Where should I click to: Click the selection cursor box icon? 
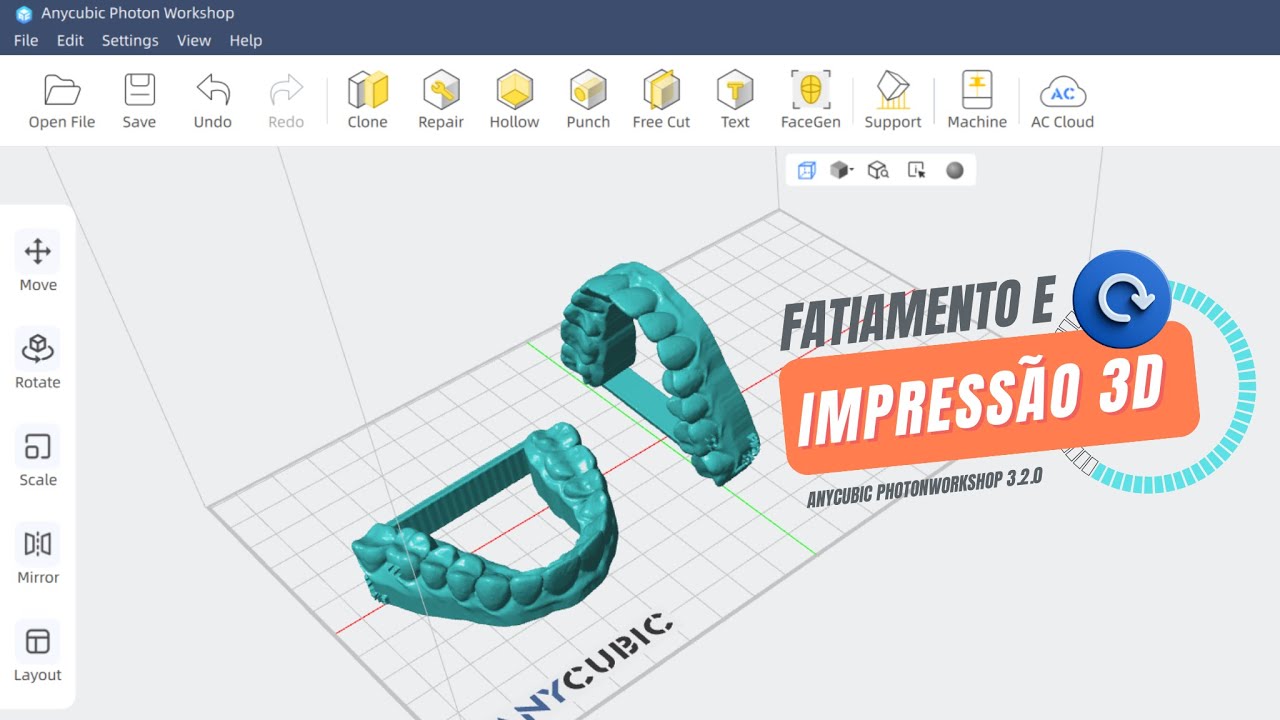916,170
